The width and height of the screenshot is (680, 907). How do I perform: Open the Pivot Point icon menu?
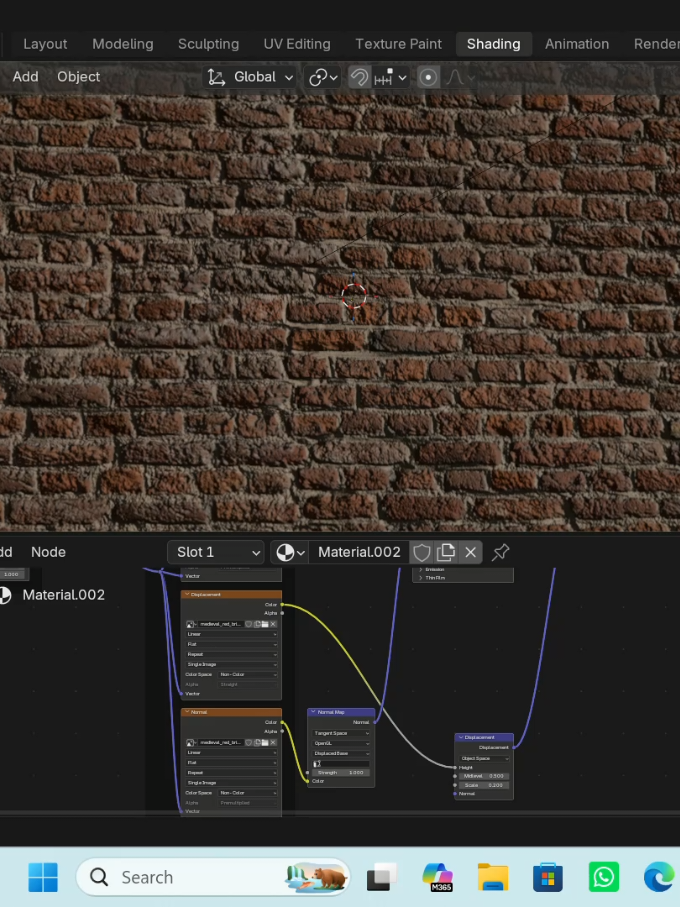[x=323, y=77]
